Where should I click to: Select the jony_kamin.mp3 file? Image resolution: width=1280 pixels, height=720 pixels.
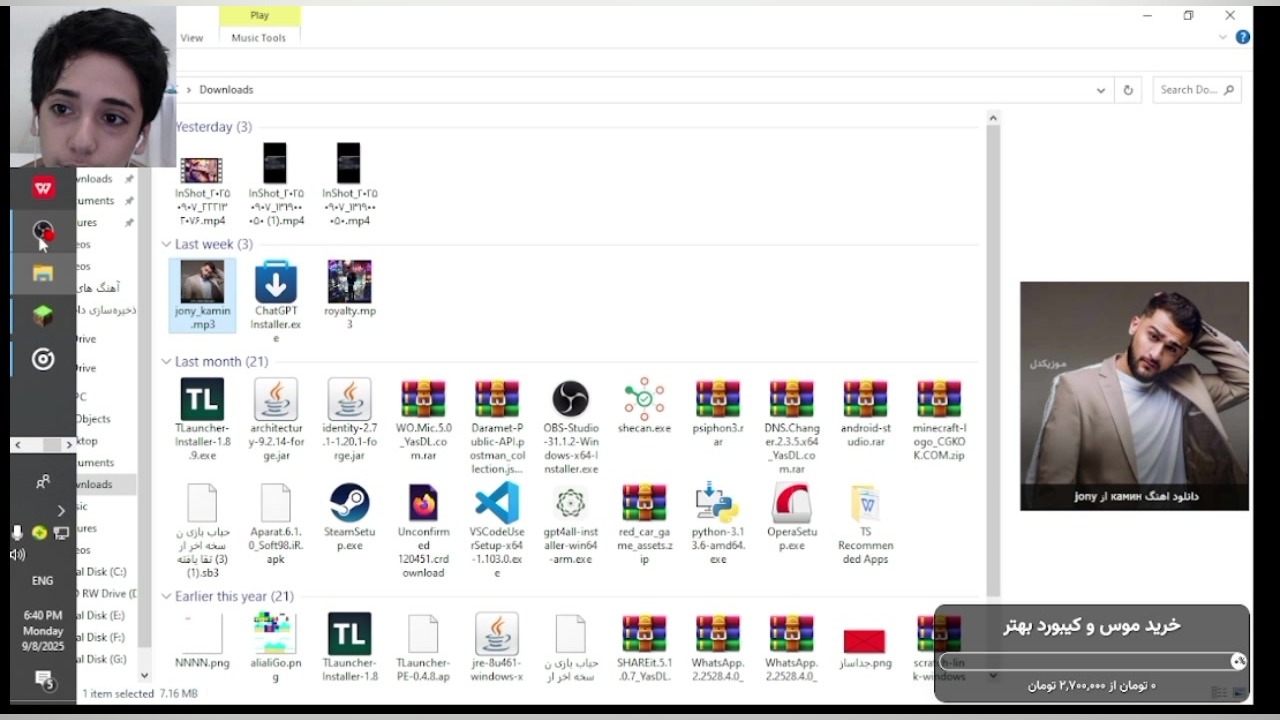(202, 296)
